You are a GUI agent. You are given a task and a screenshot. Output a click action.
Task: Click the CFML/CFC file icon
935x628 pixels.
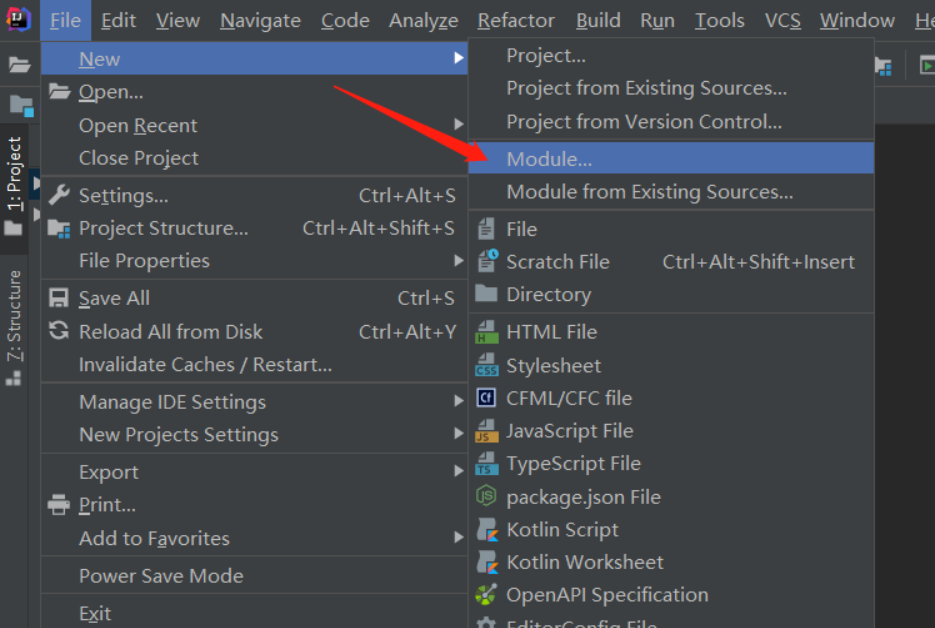click(486, 397)
